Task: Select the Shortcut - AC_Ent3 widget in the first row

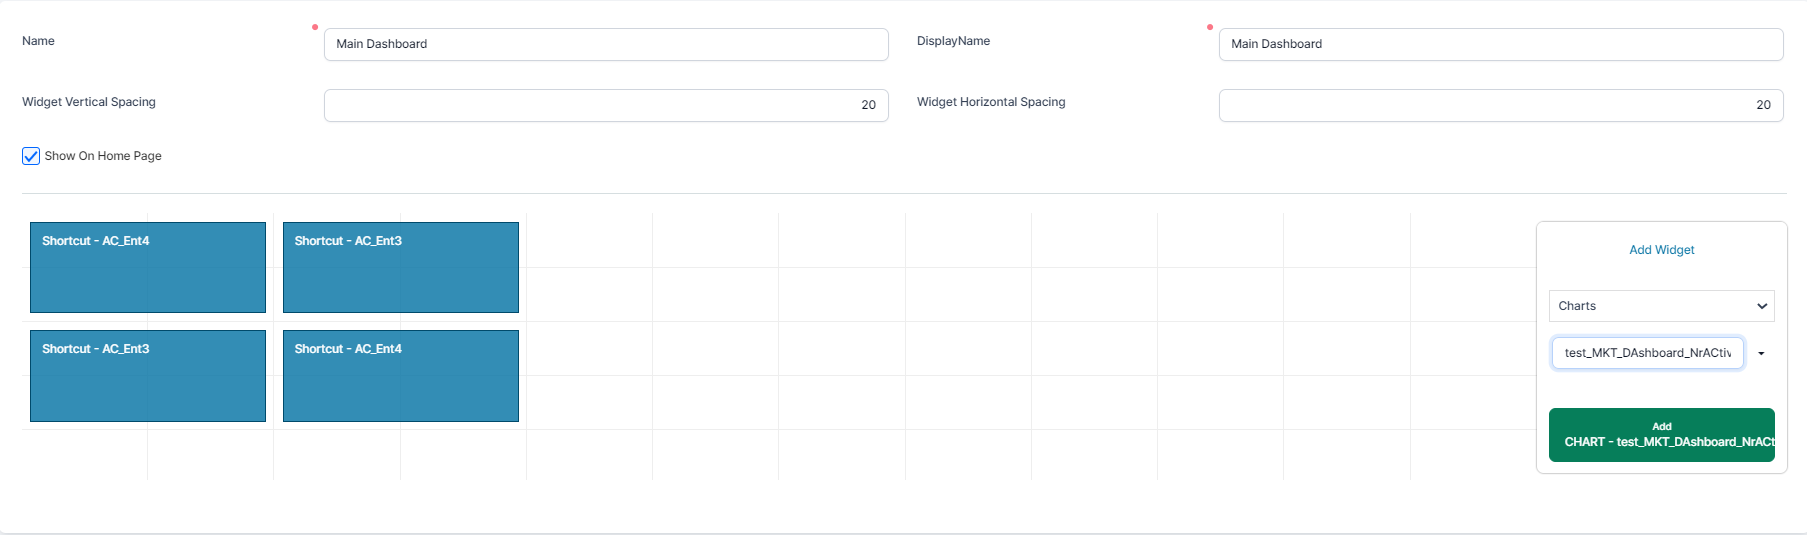Action: [x=400, y=268]
